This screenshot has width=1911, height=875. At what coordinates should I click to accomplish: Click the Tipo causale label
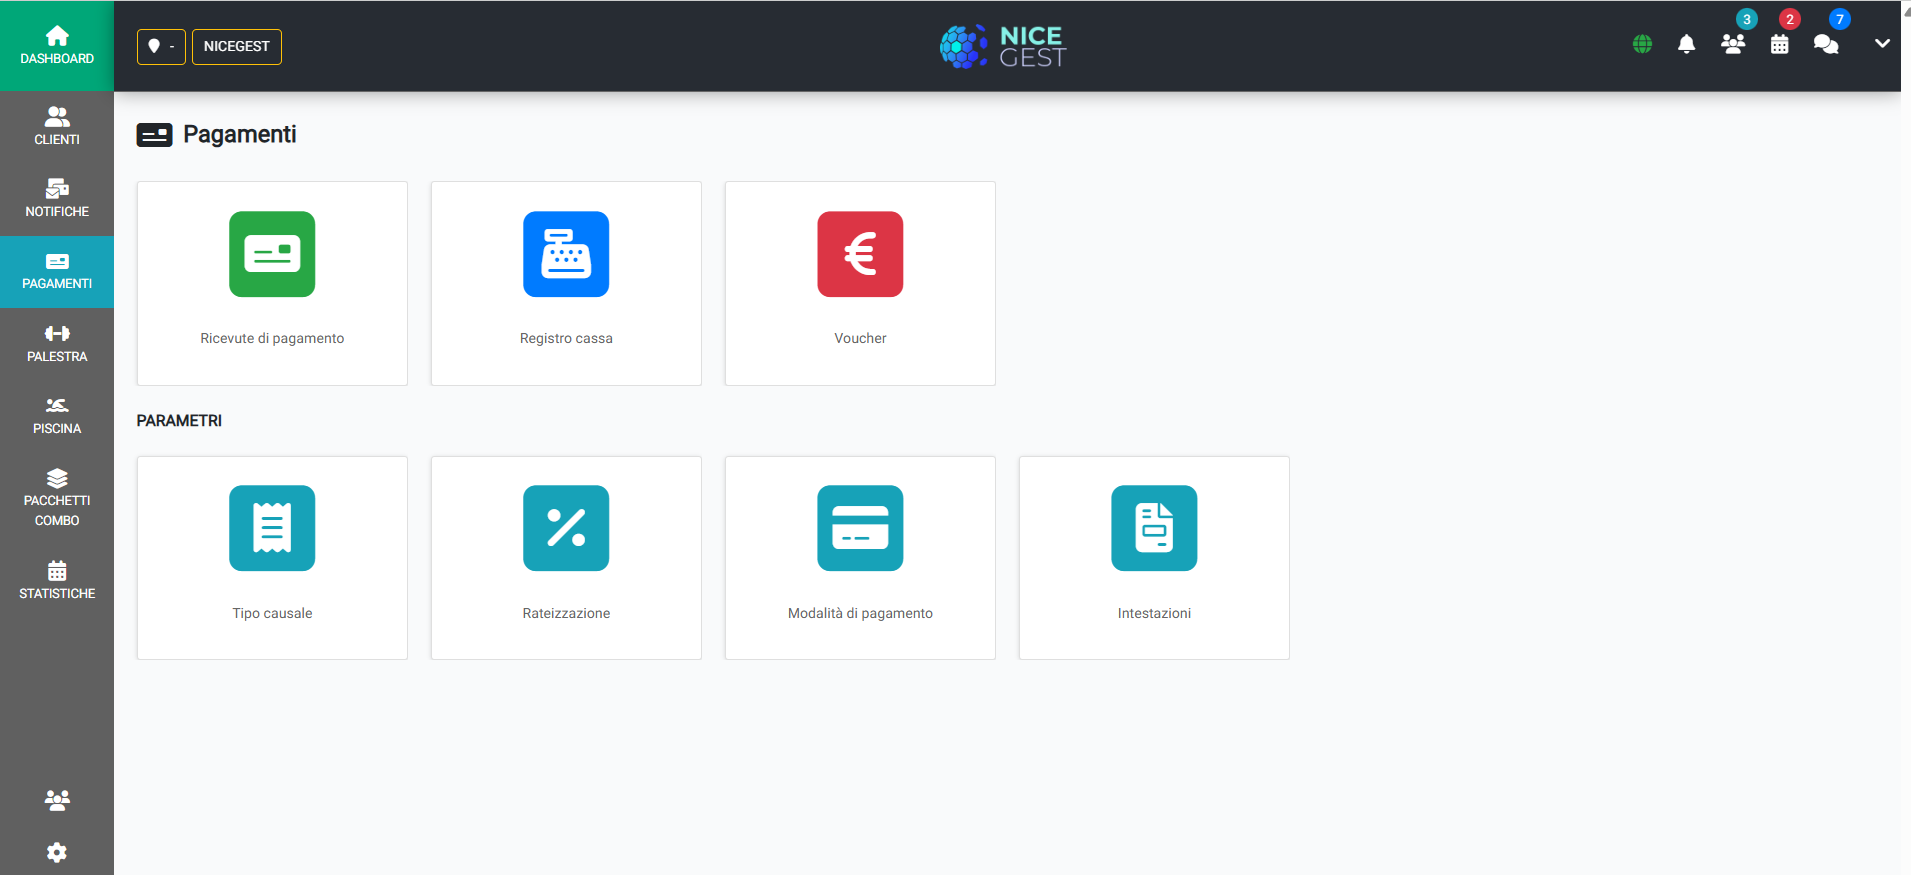pos(272,613)
